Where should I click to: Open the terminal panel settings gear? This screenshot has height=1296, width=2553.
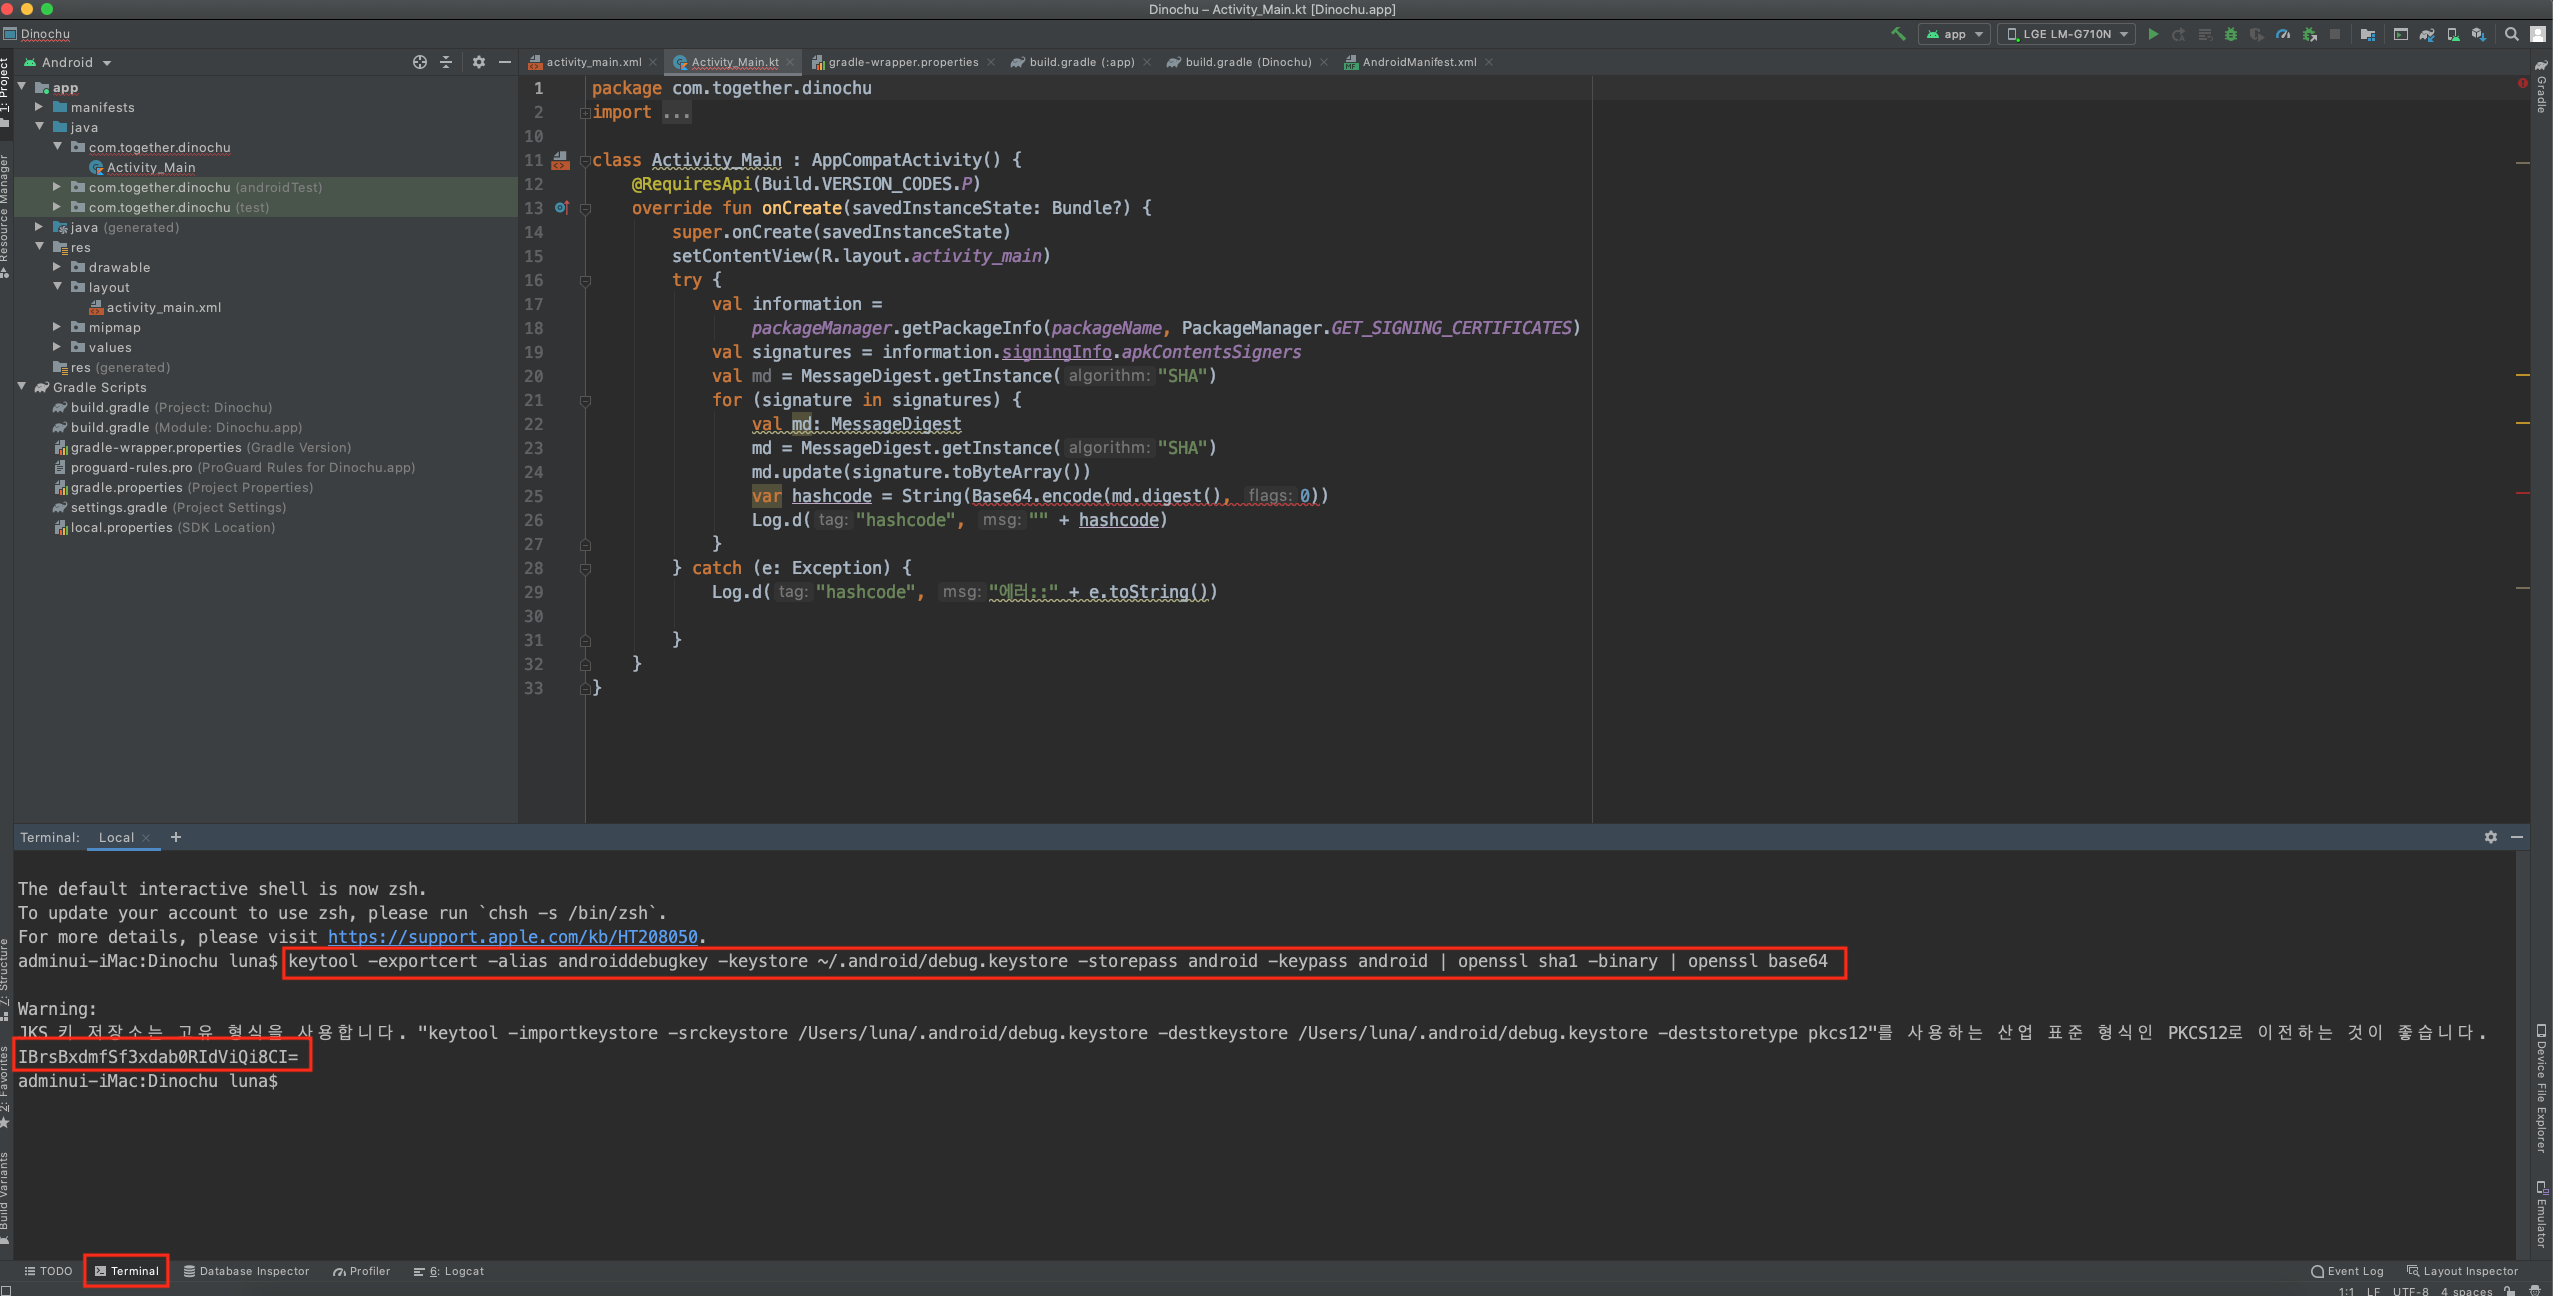[x=2490, y=837]
